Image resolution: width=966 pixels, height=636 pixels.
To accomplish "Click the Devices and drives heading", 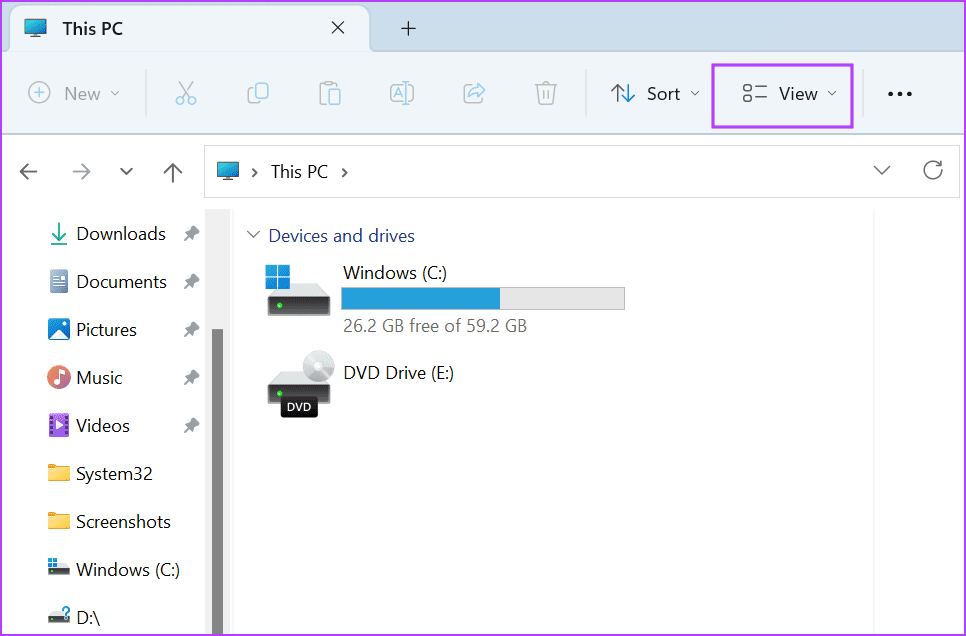I will 341,235.
